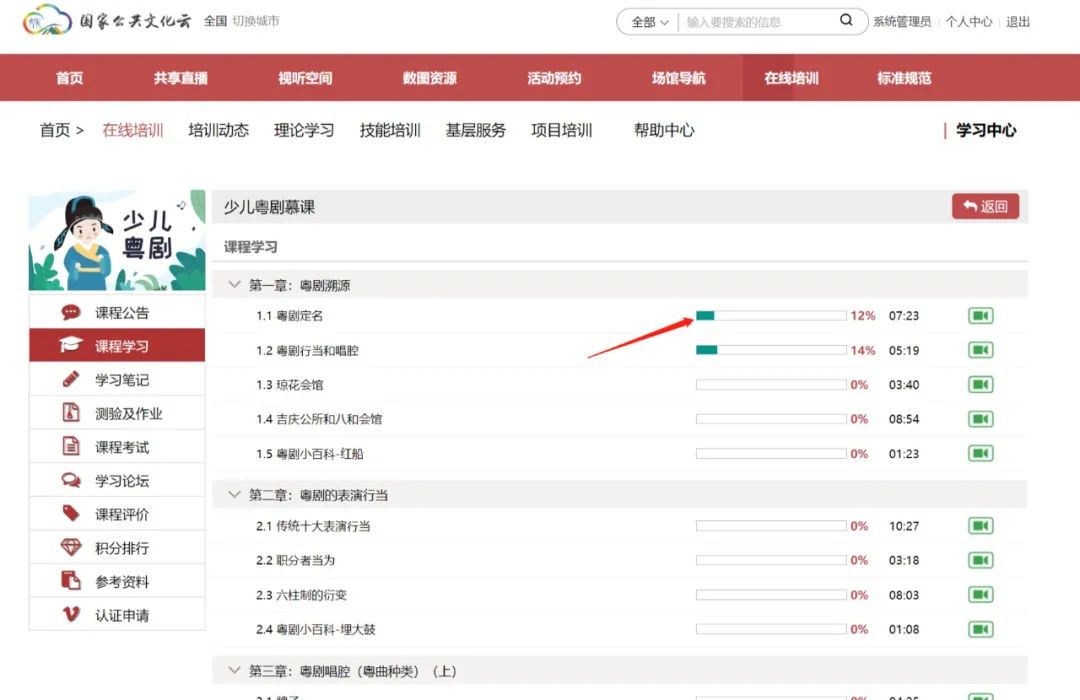Collapse chapter 第三章：粤剧唱腔

tap(234, 670)
